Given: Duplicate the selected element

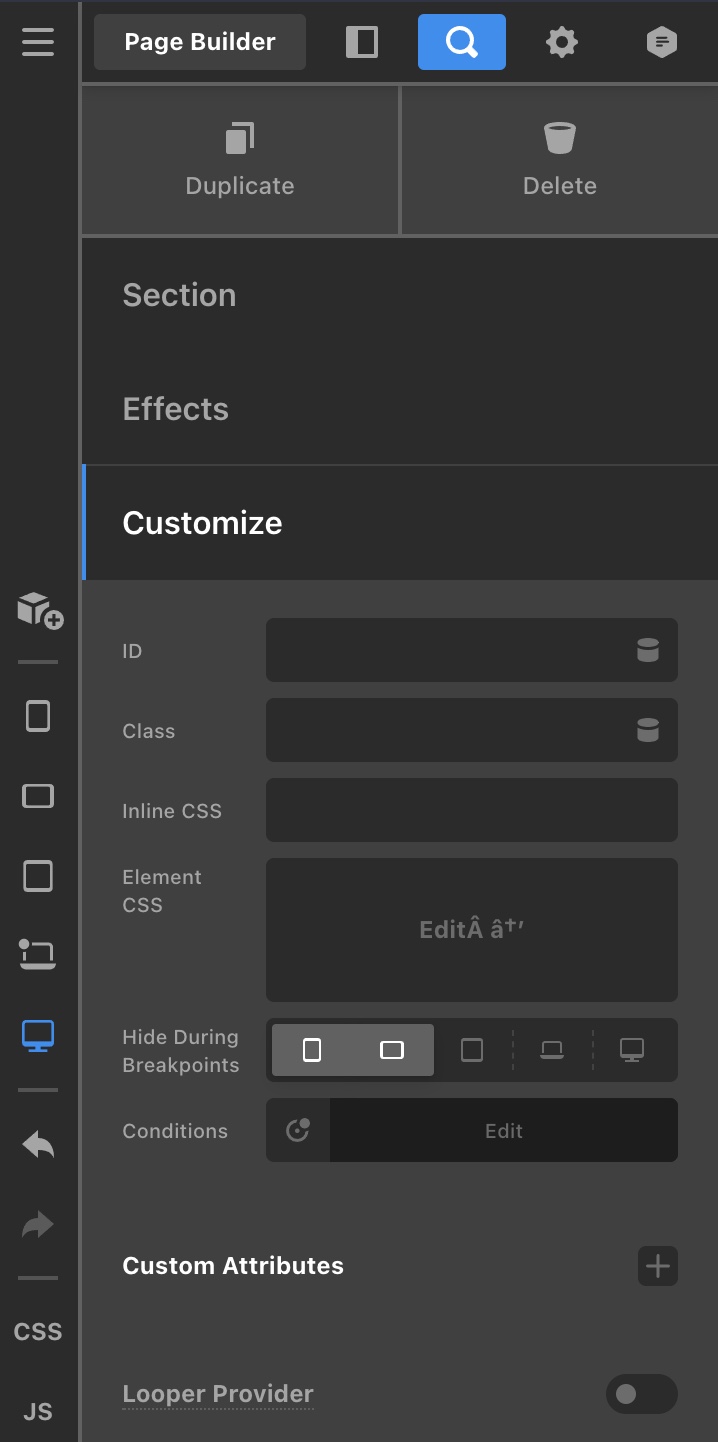Looking at the screenshot, I should click(x=240, y=160).
